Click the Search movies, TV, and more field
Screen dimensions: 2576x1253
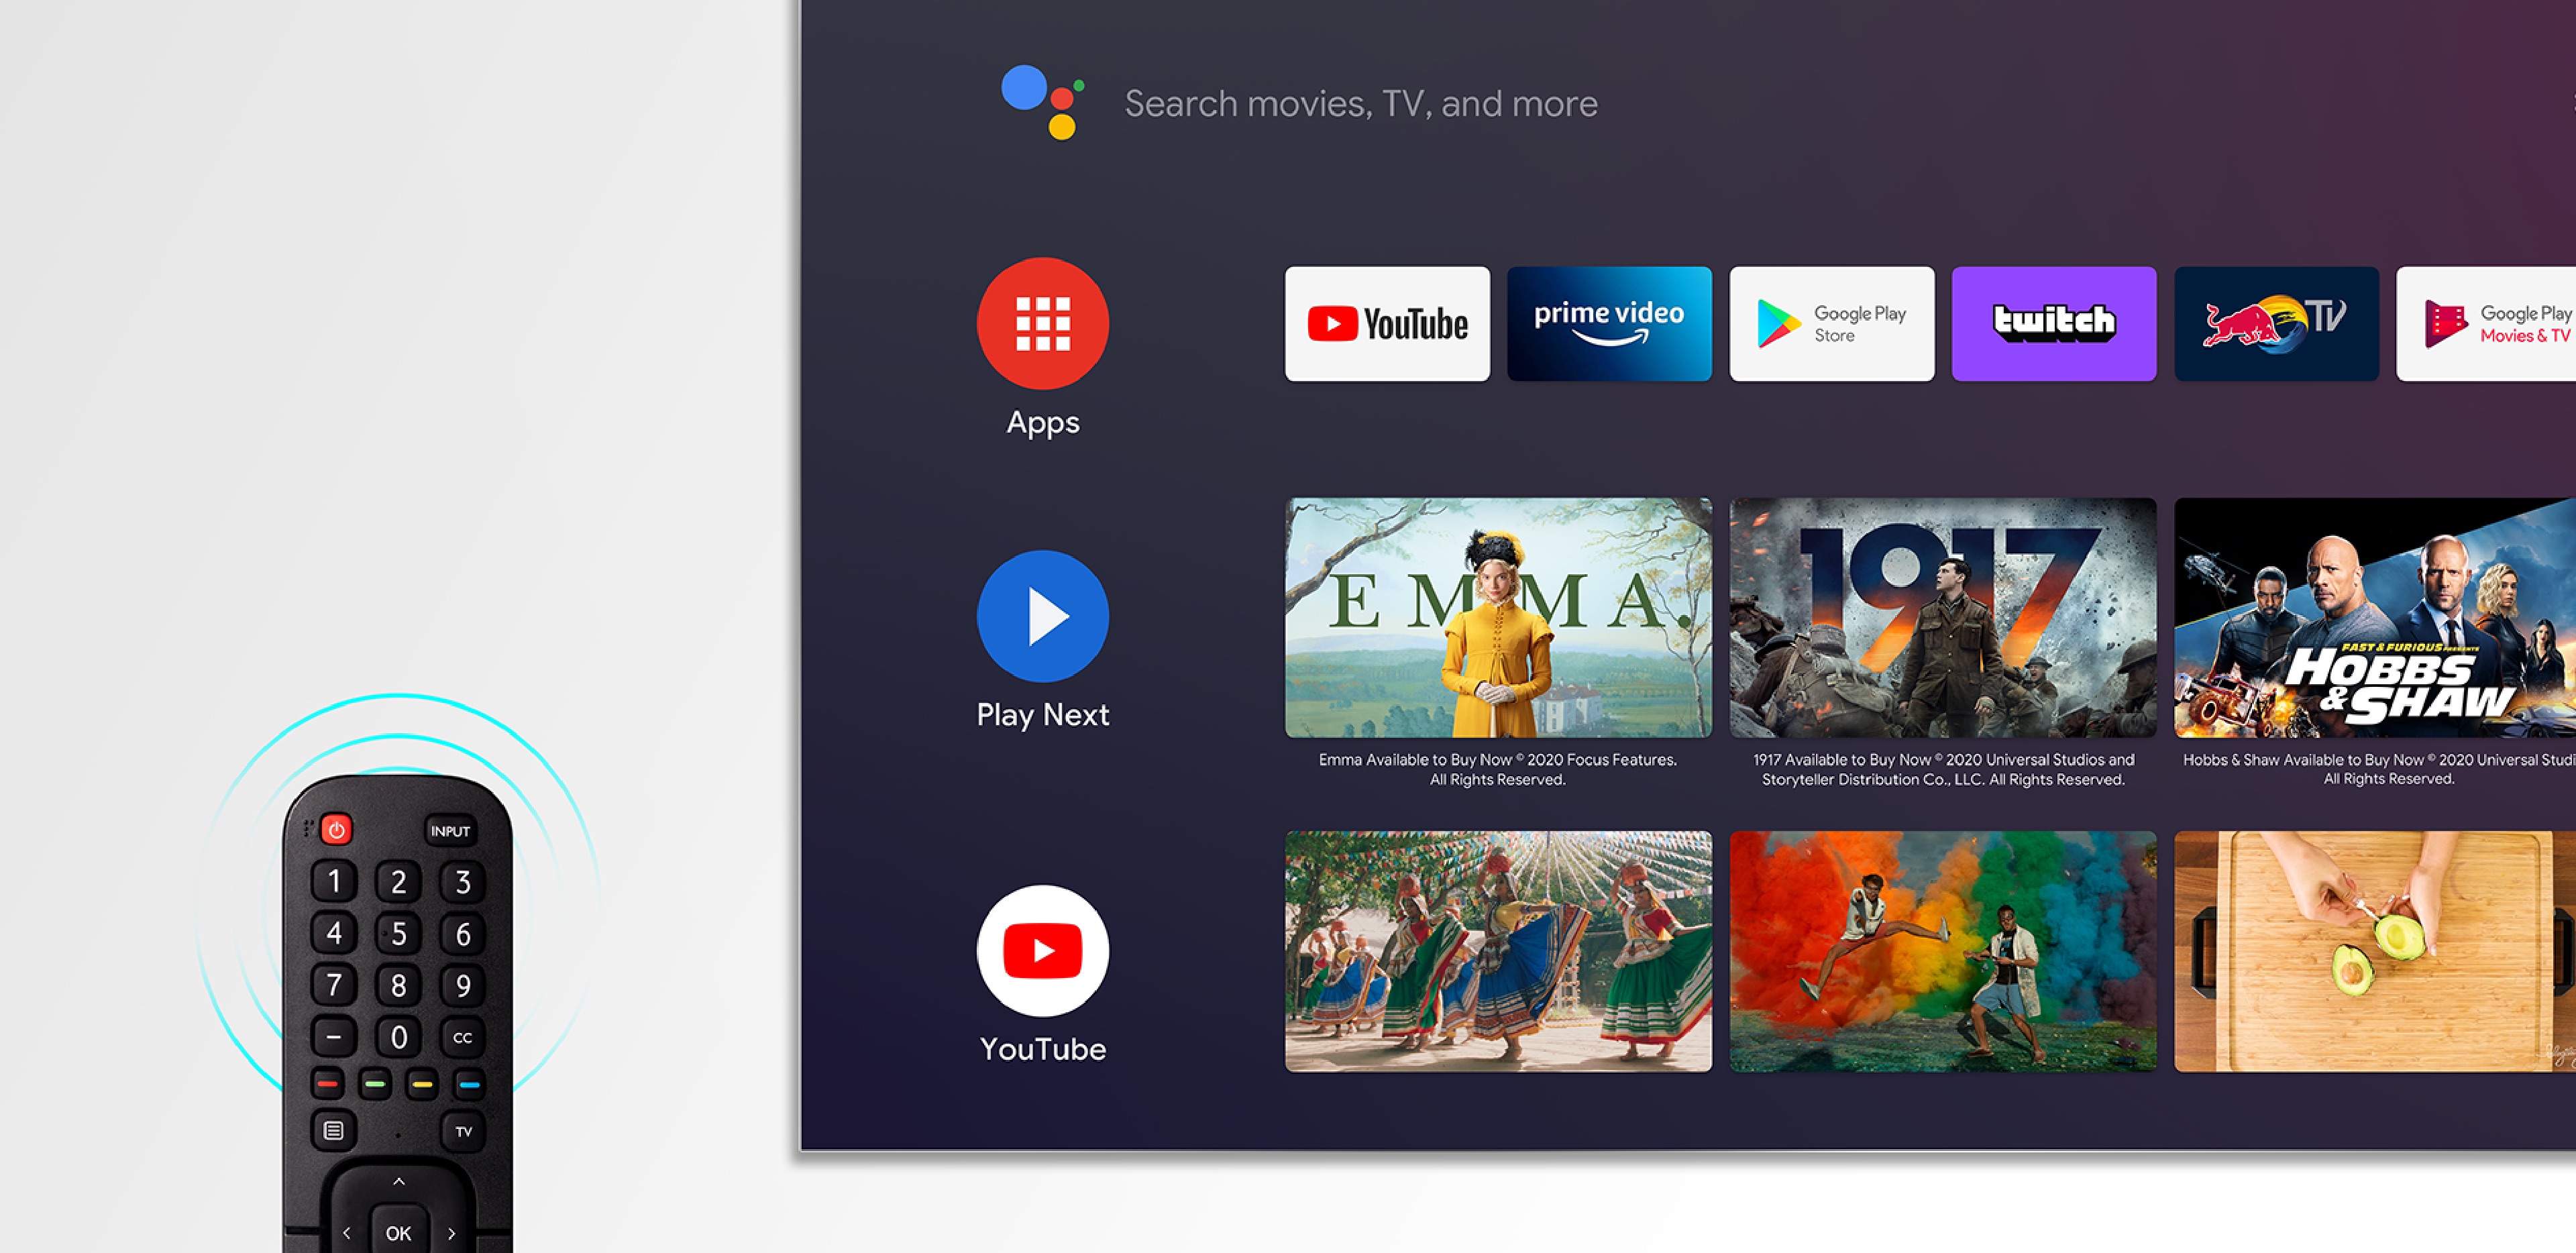[x=1360, y=104]
